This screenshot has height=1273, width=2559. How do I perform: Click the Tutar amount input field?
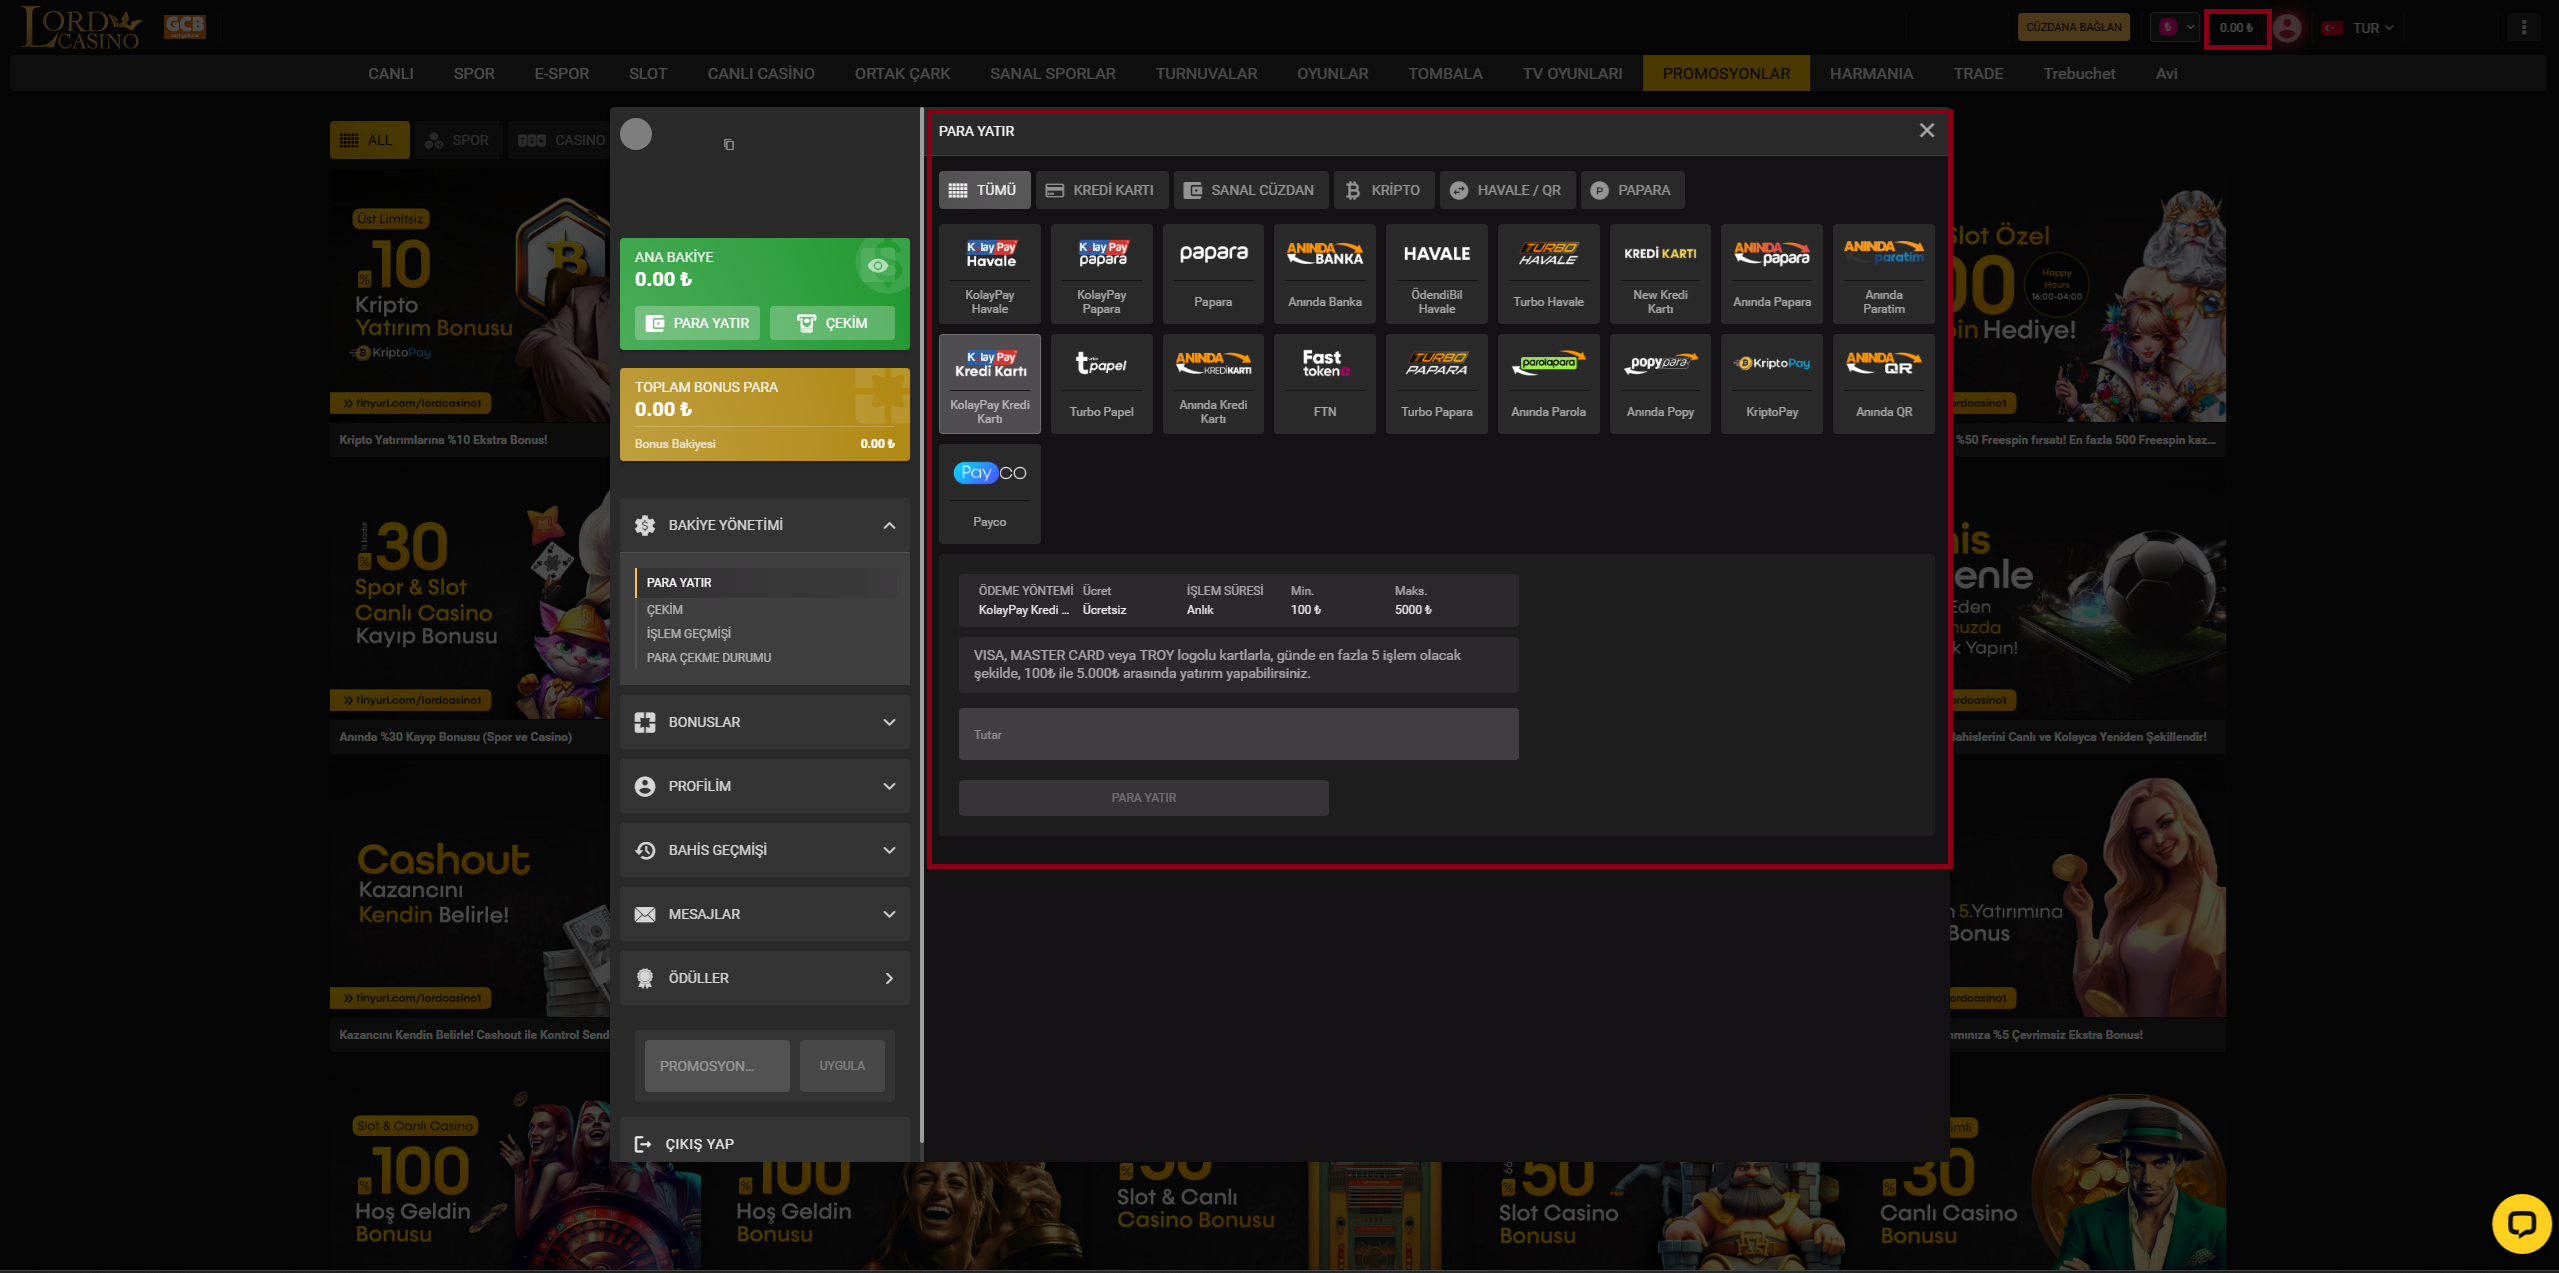[x=1238, y=734]
